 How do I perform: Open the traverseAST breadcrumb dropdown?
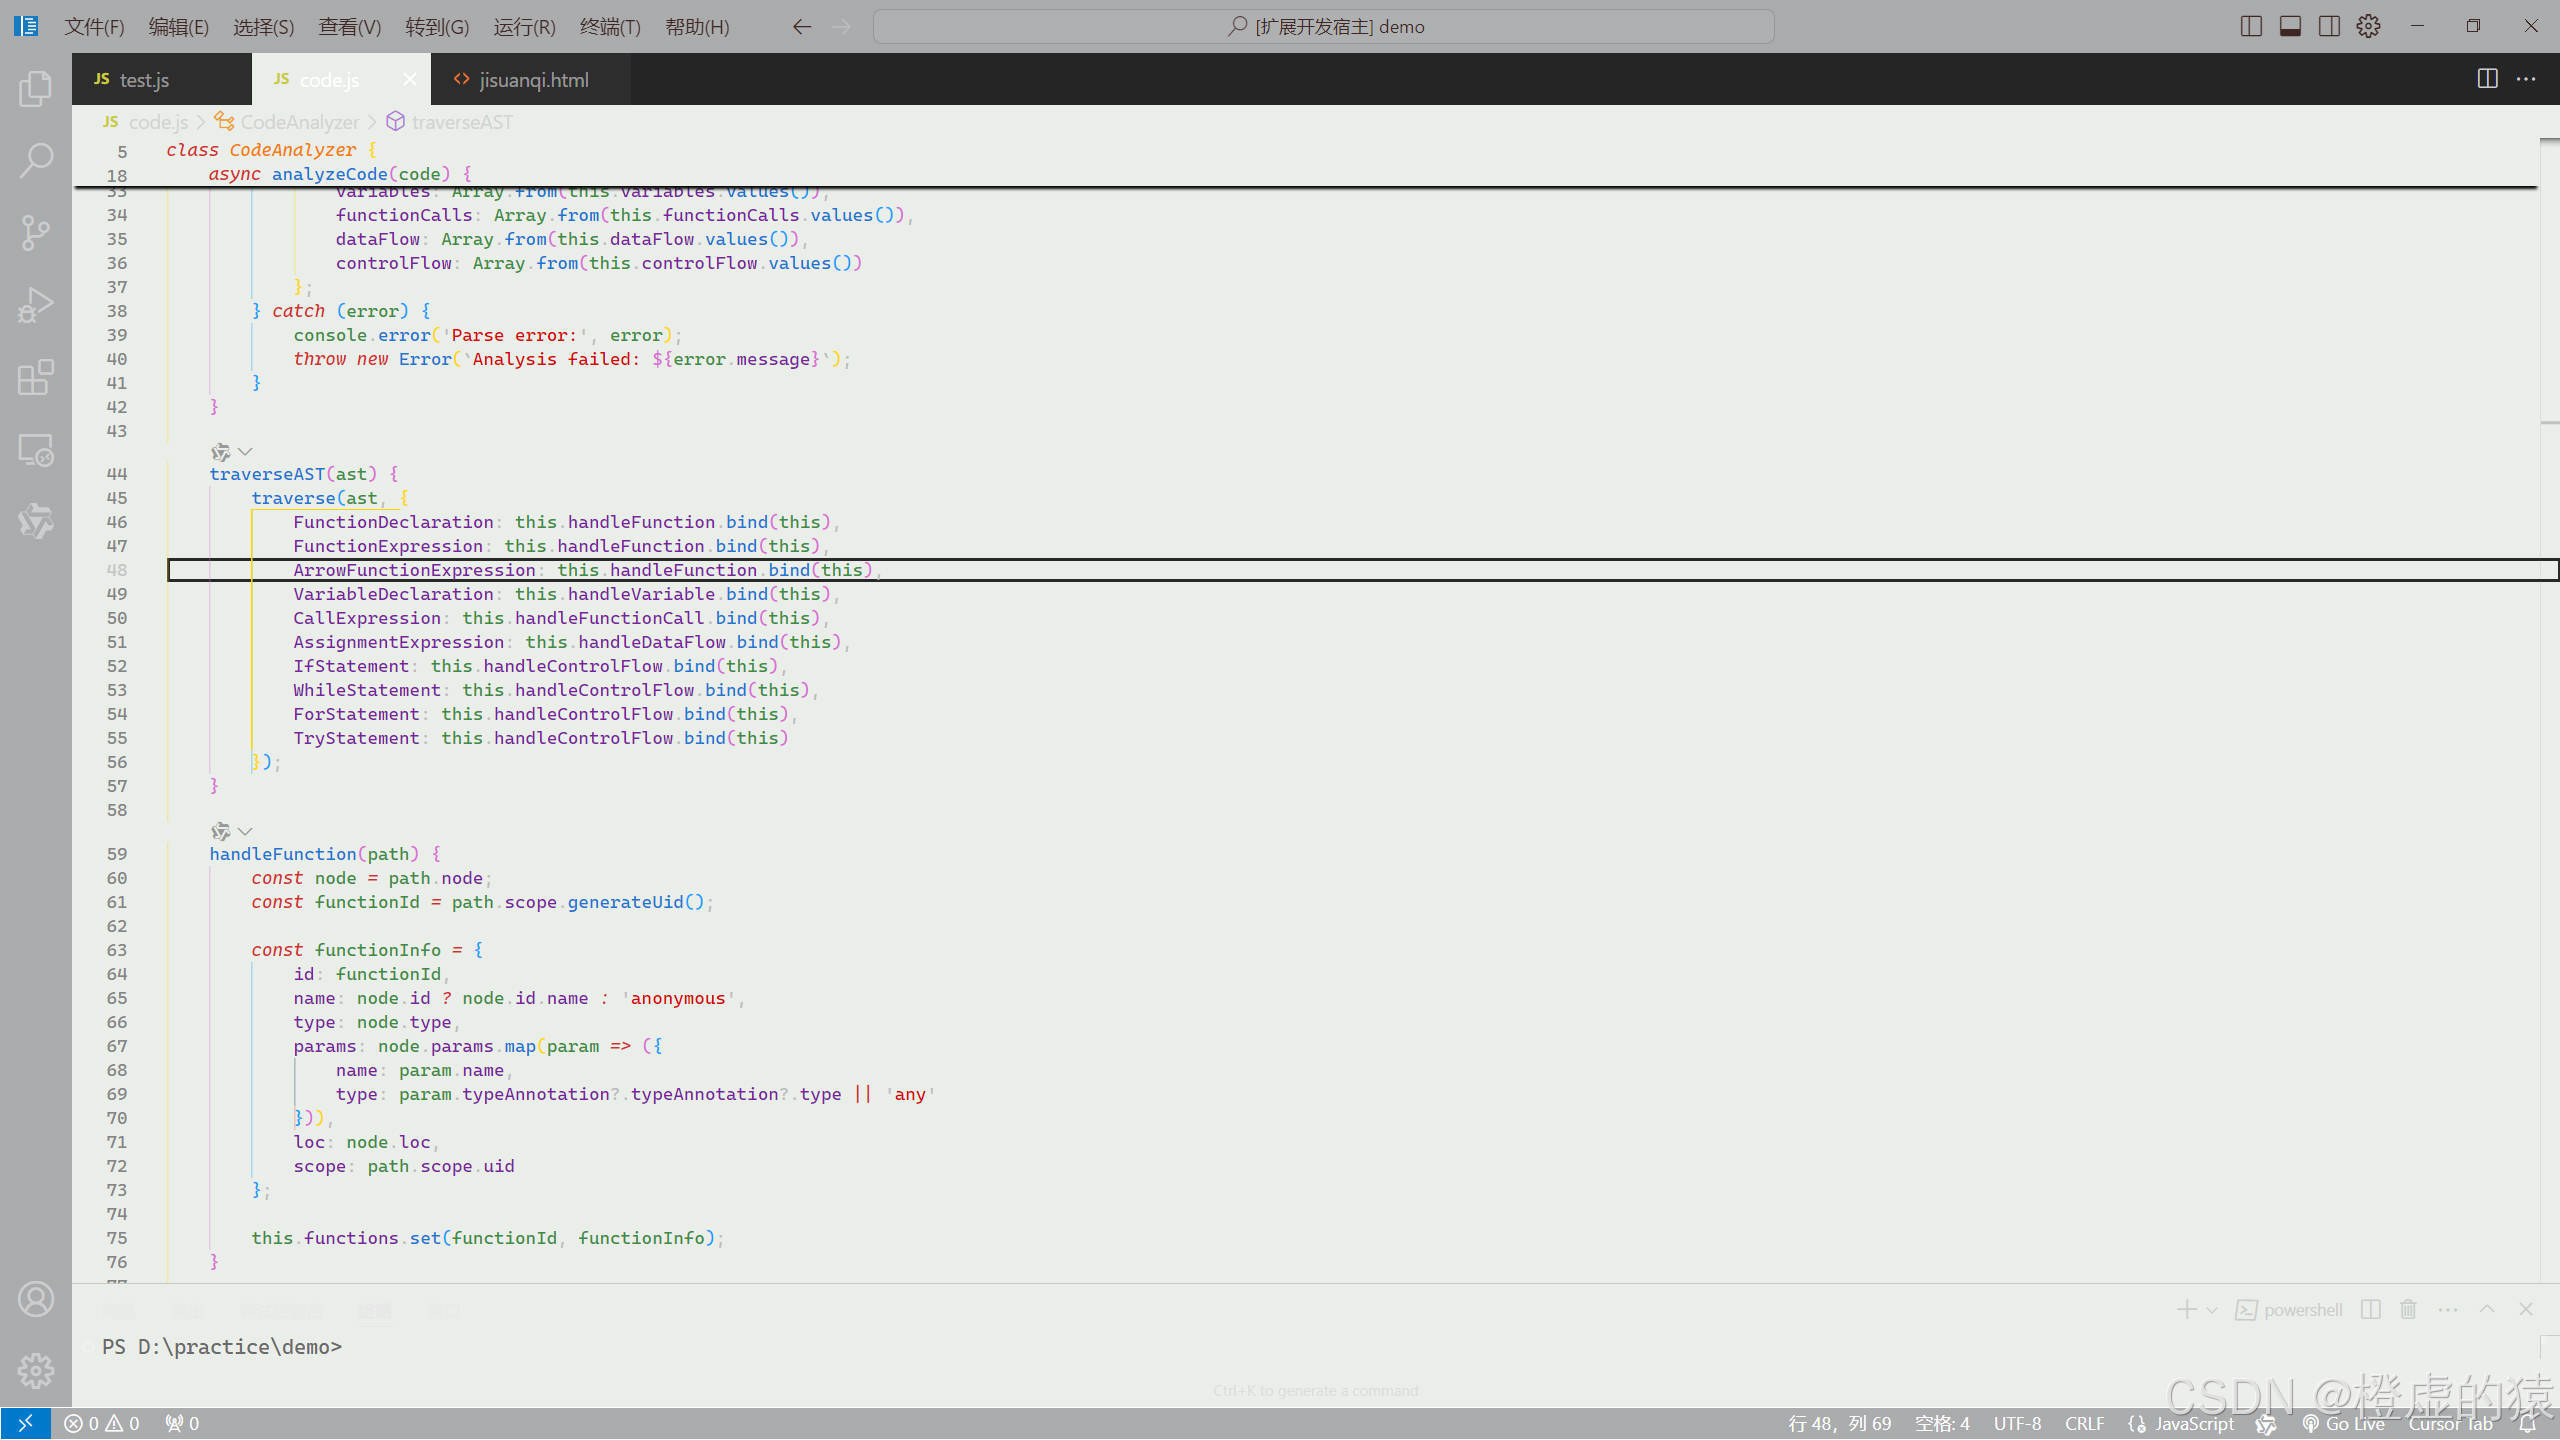[462, 121]
